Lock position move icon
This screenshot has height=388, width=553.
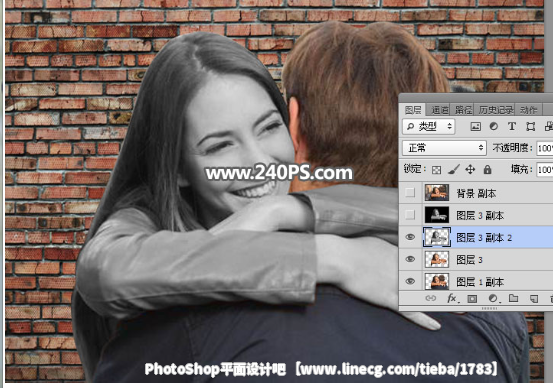coord(470,170)
